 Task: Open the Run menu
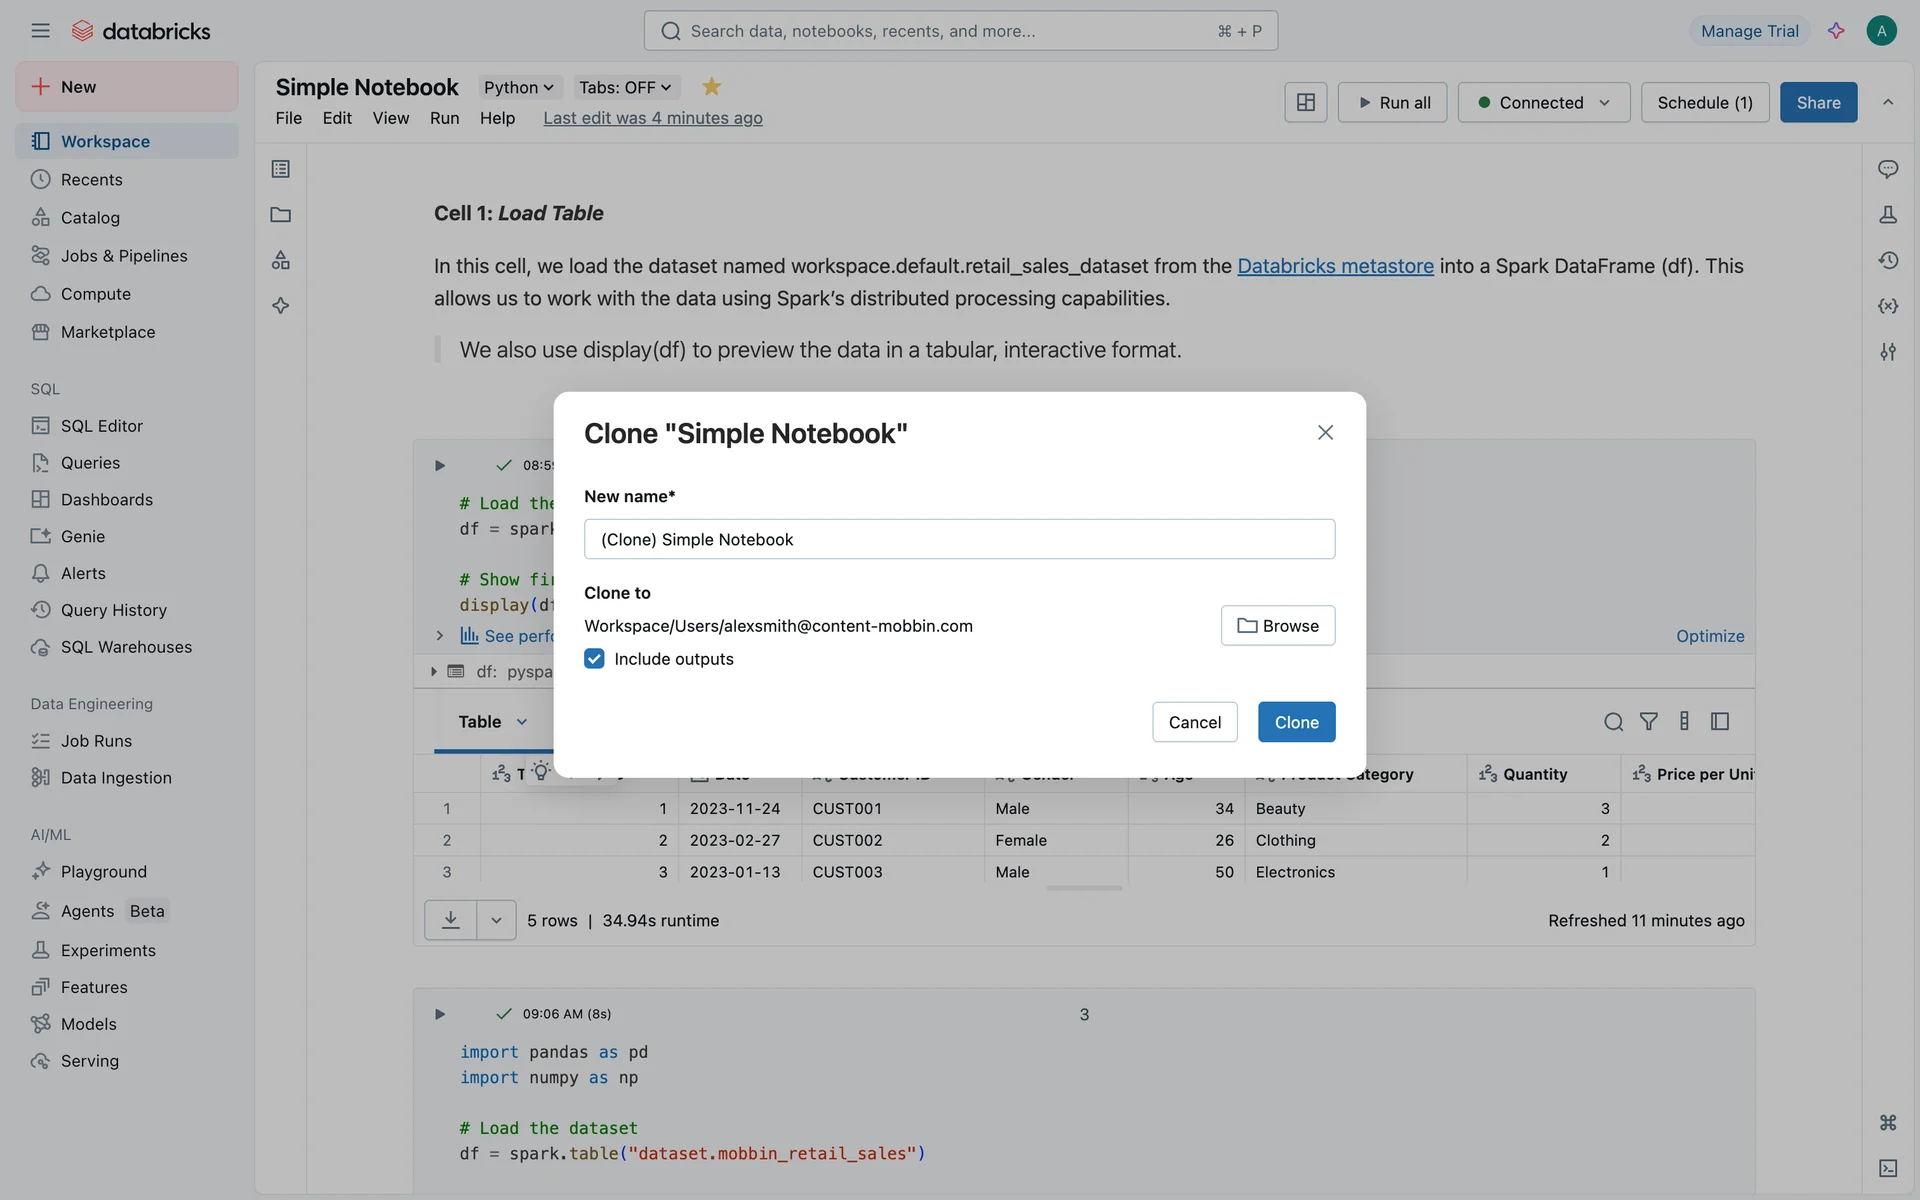[444, 118]
